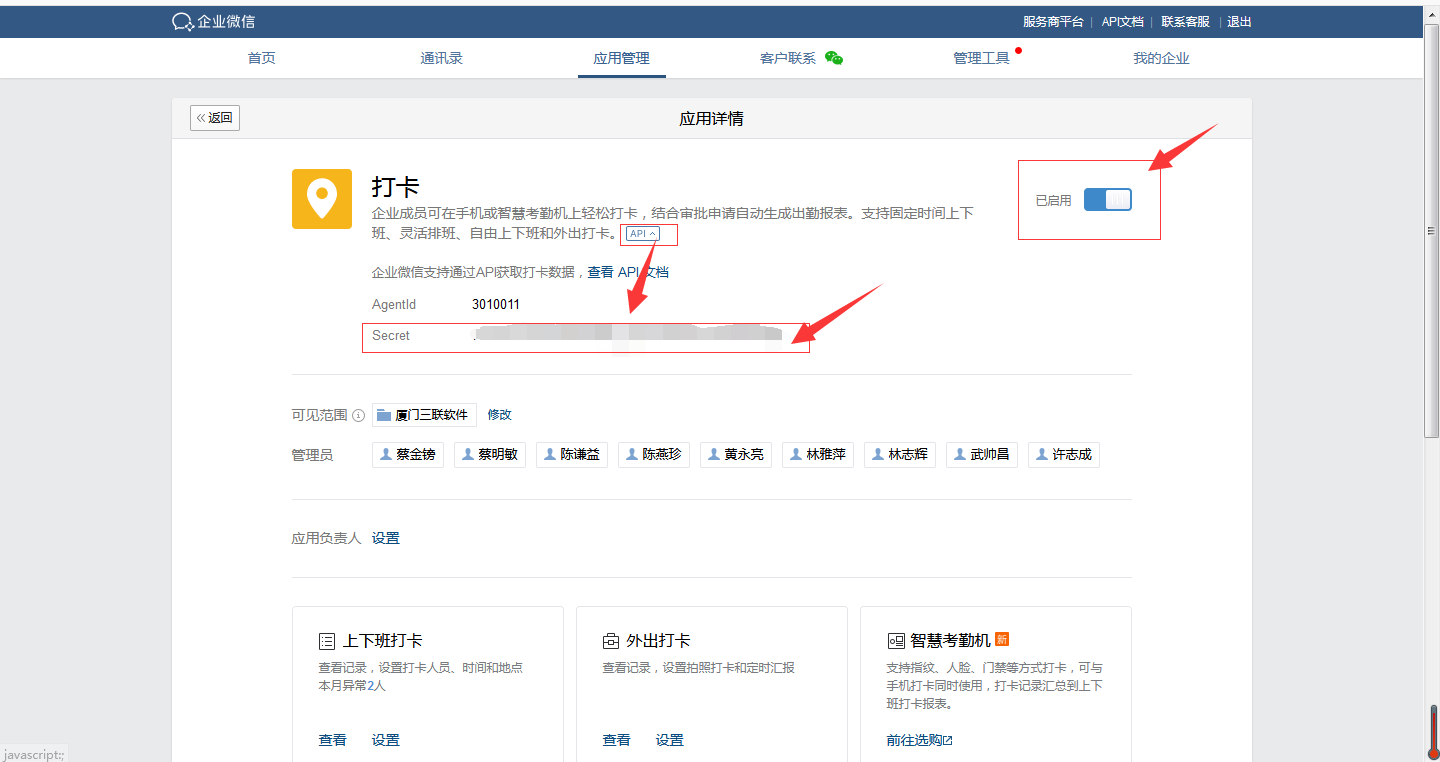Click the orange 新 badge

point(1002,639)
